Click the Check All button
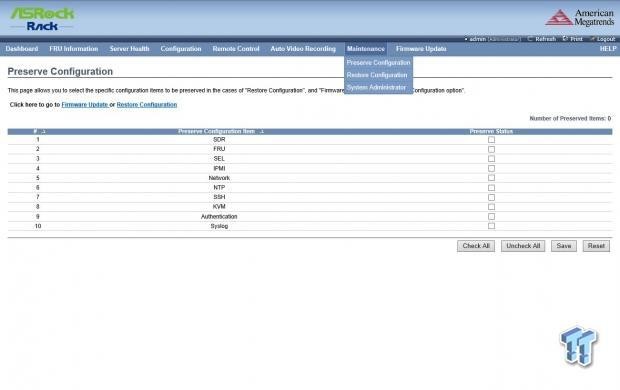 pos(476,246)
